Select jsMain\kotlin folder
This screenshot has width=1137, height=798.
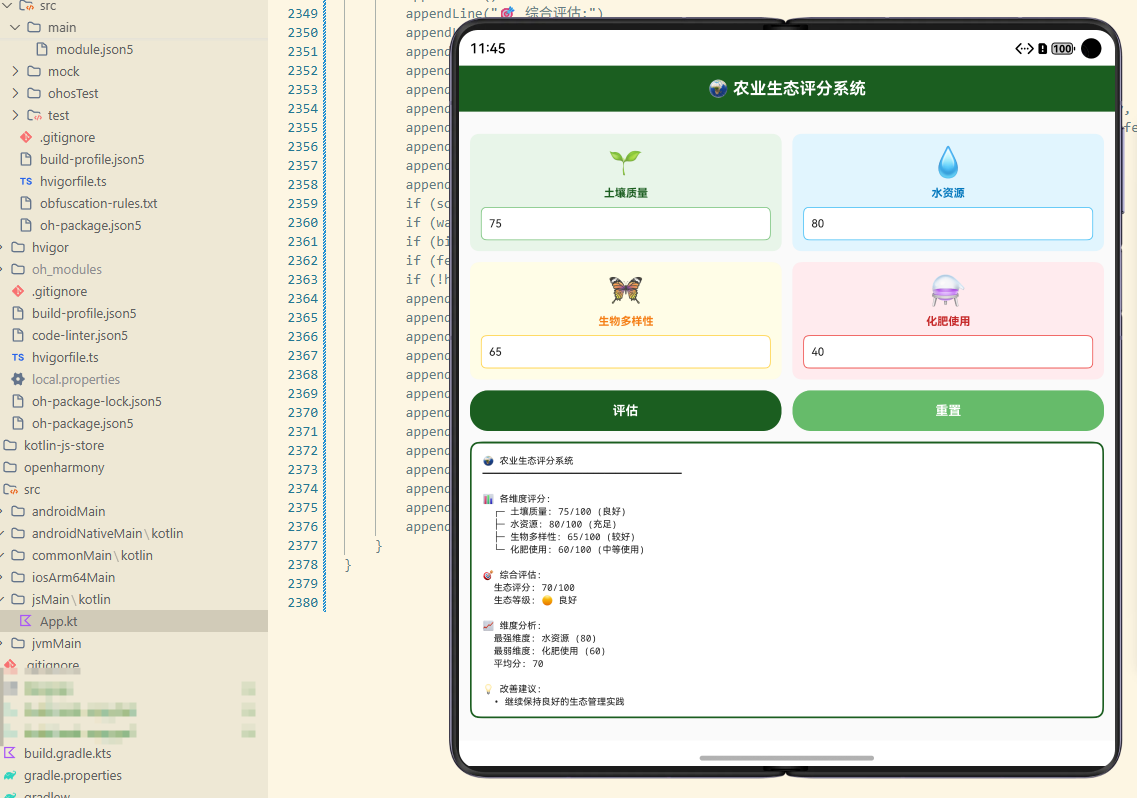pos(70,599)
